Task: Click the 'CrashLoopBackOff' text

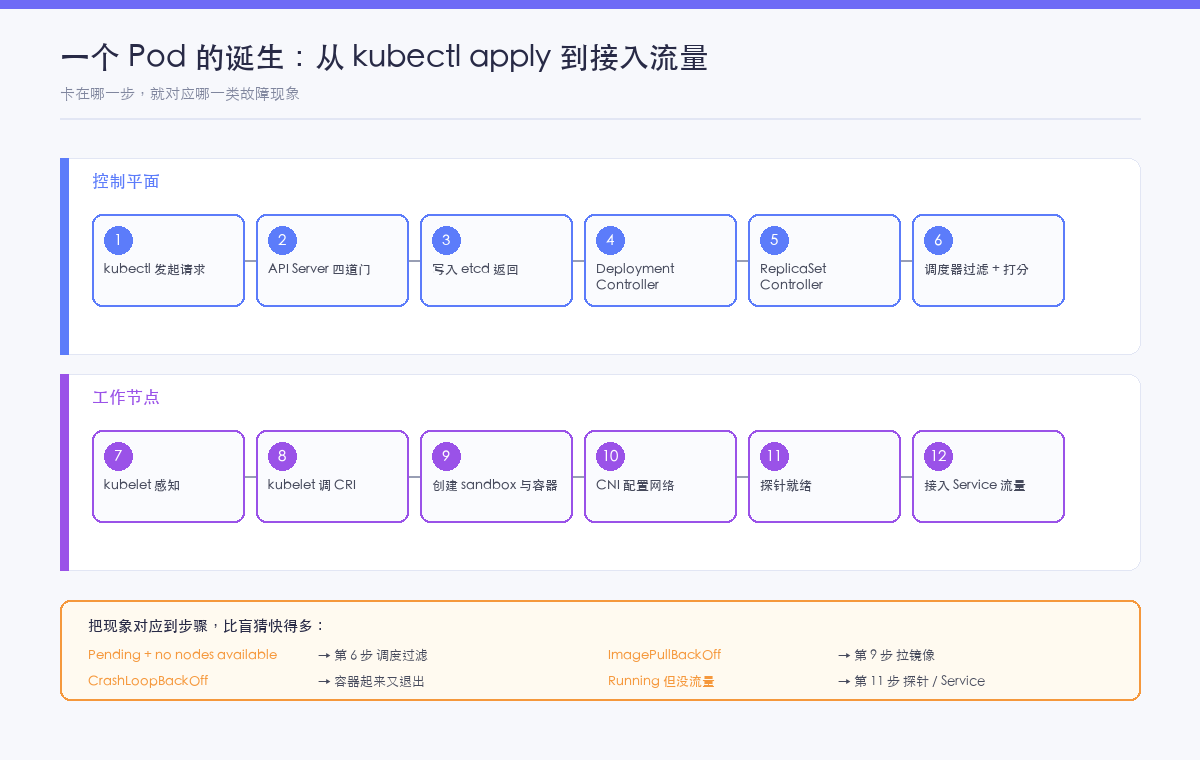Action: pos(148,681)
